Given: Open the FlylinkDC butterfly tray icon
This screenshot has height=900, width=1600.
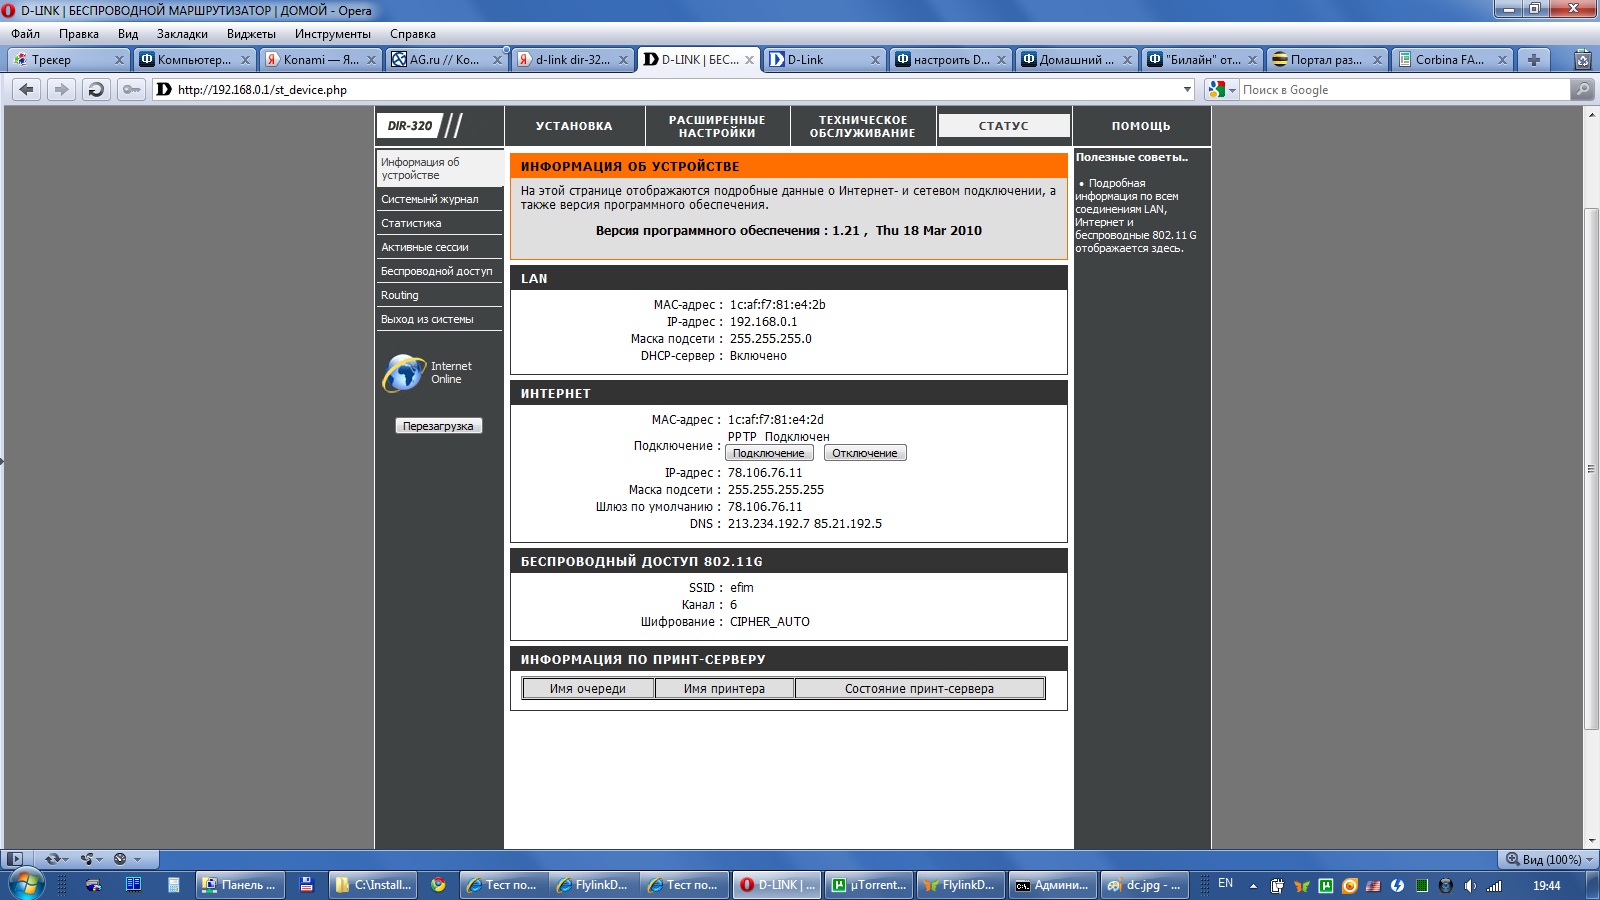Looking at the screenshot, I should 1301,886.
